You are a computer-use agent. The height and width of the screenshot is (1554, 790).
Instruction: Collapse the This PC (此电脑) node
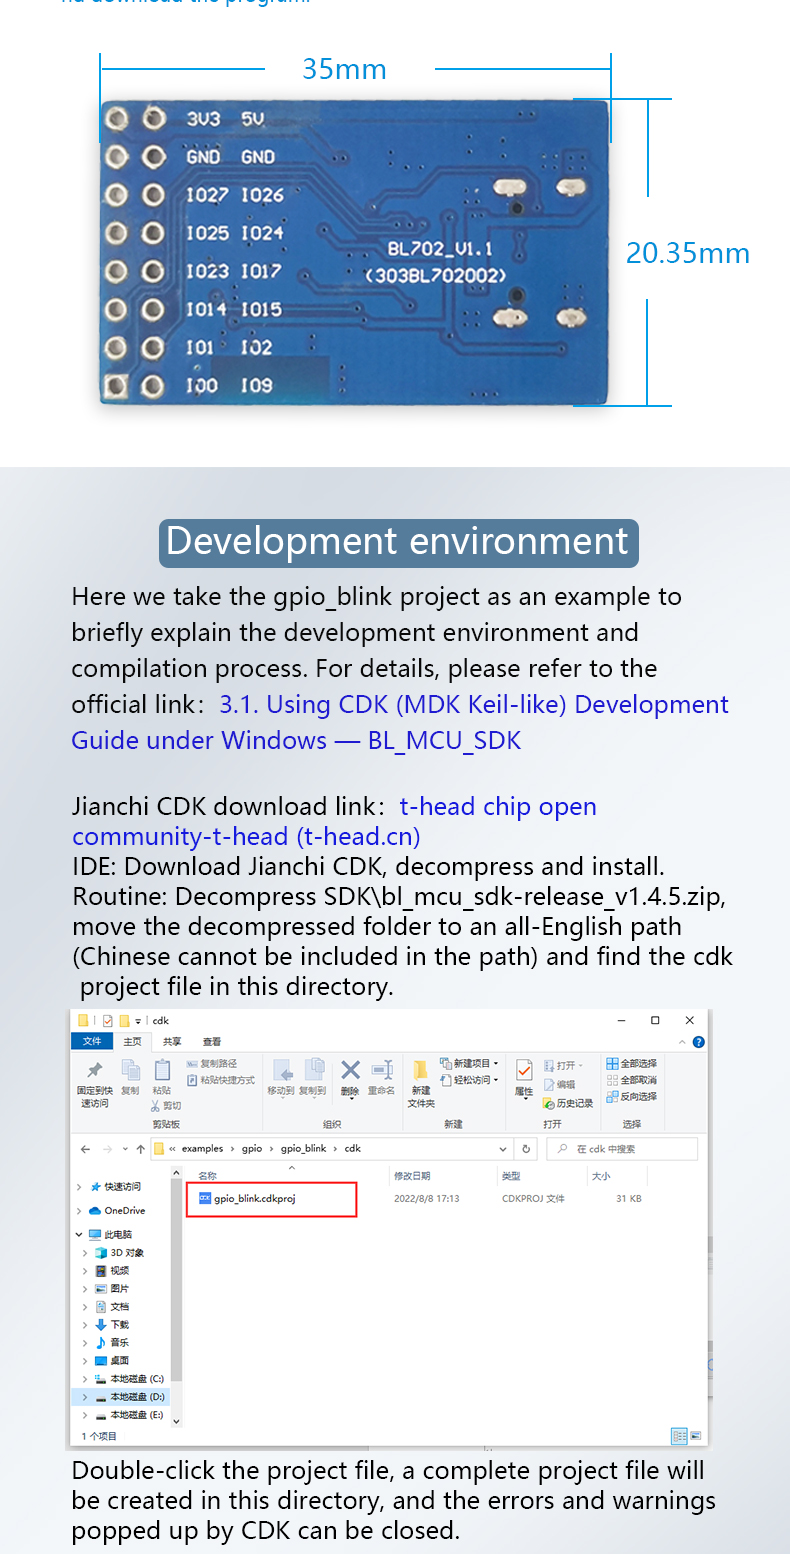pos(79,1235)
